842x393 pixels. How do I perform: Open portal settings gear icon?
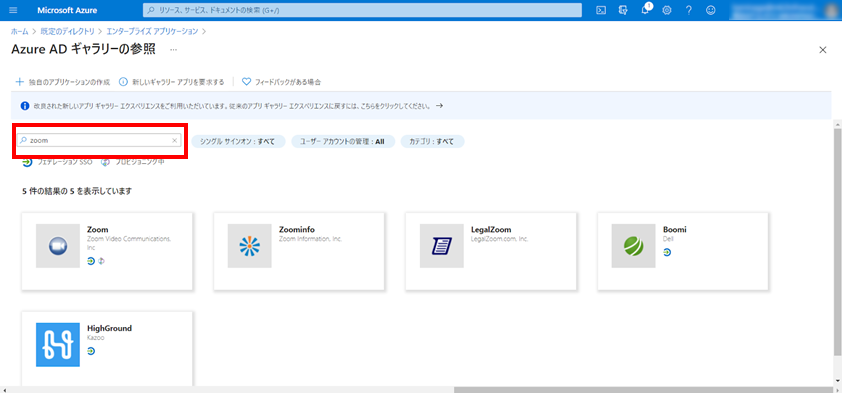[667, 10]
